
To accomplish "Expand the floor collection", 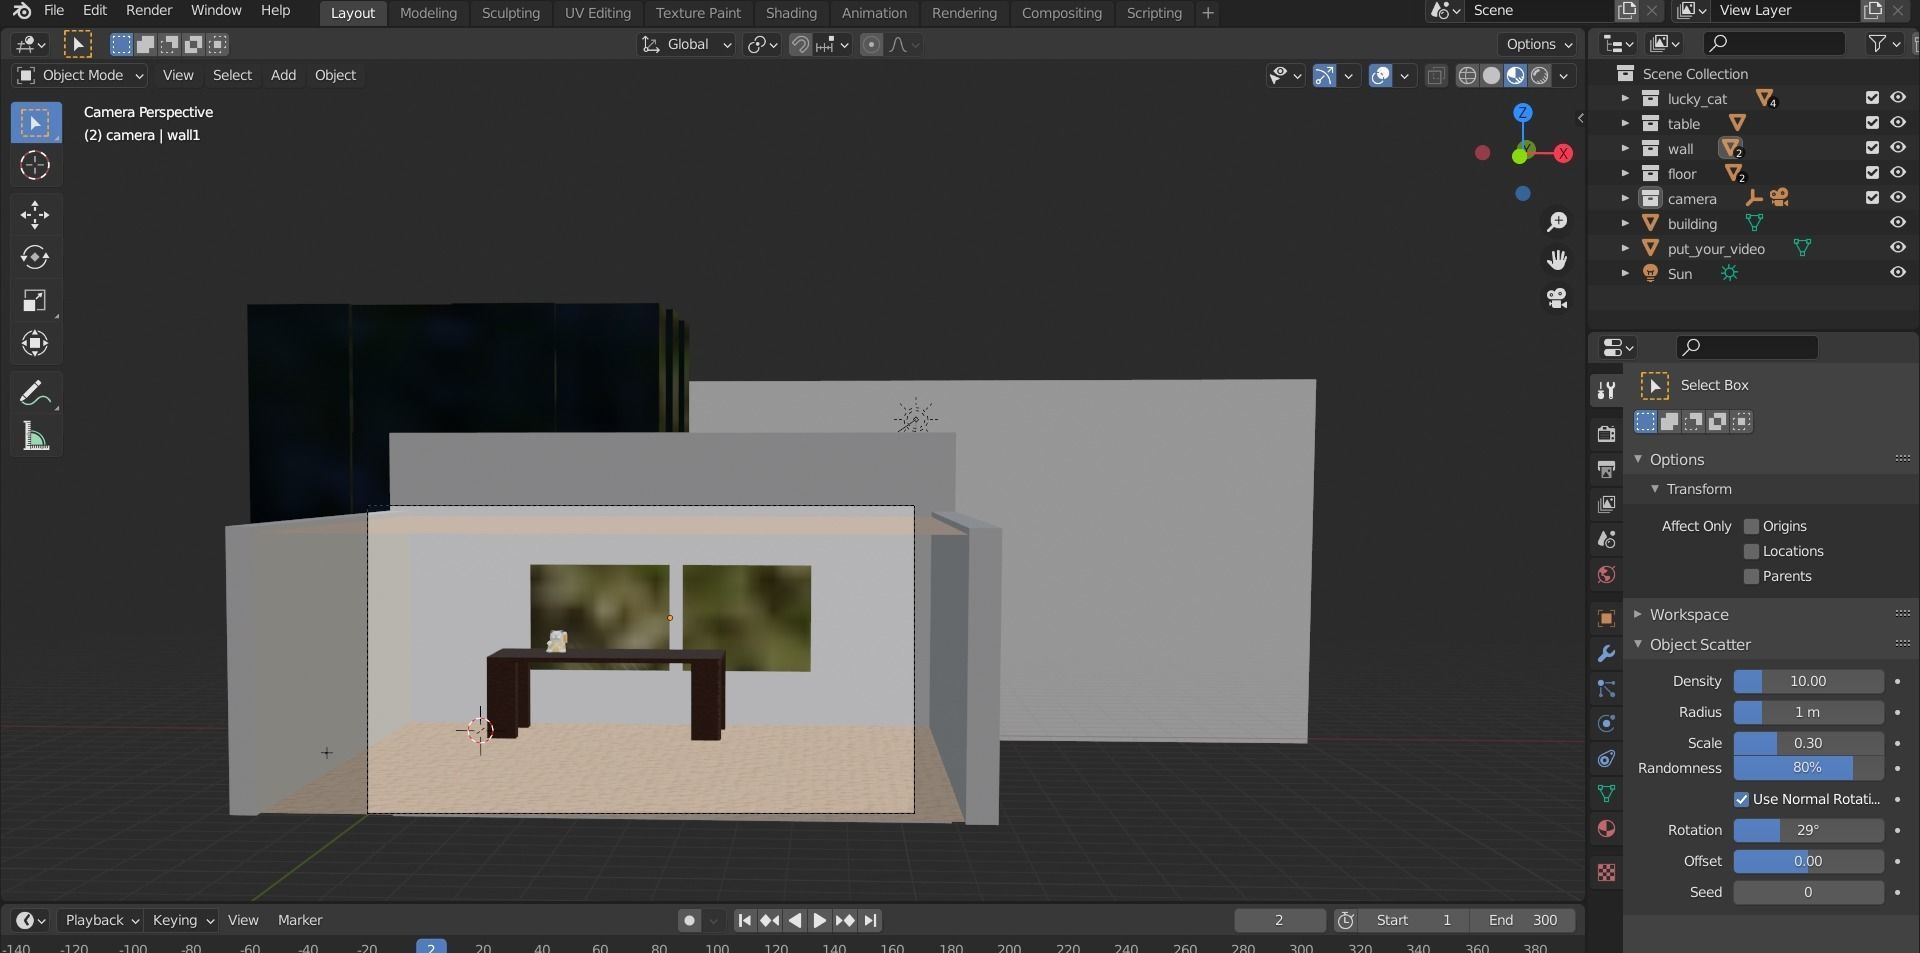I will (1625, 173).
